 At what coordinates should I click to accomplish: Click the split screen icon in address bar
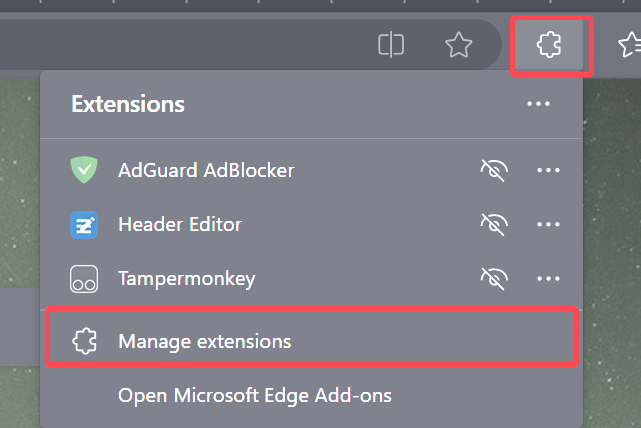(391, 45)
